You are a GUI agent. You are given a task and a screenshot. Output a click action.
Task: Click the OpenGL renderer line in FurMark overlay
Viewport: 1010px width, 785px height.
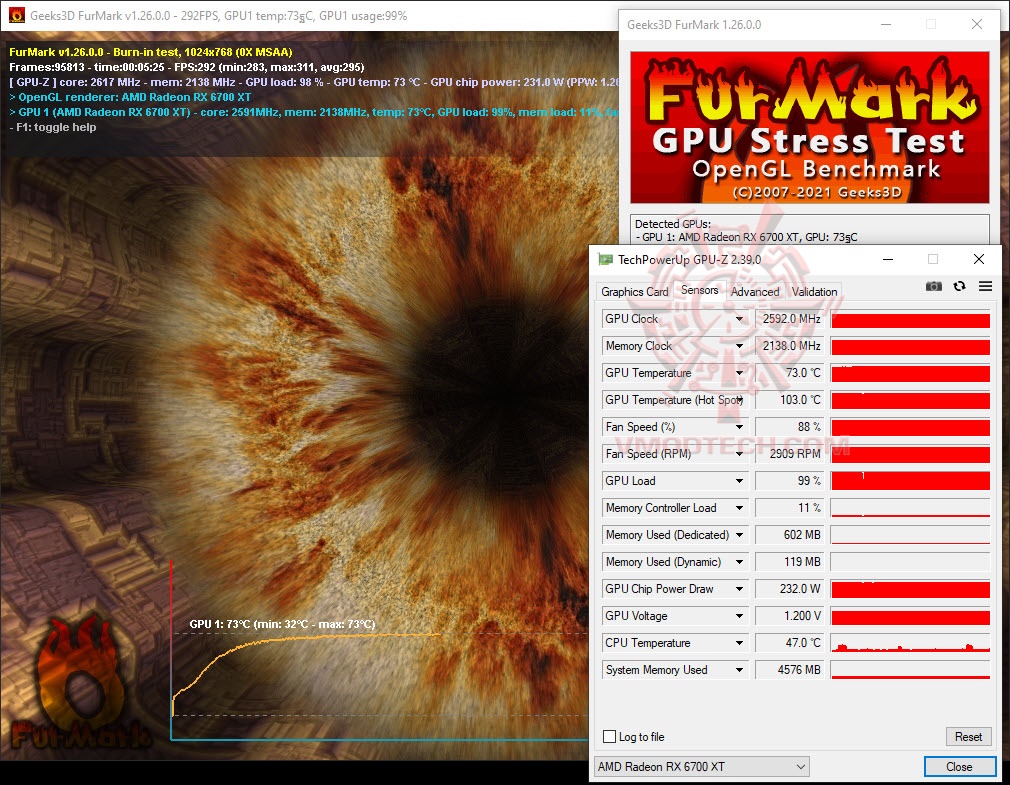click(130, 97)
